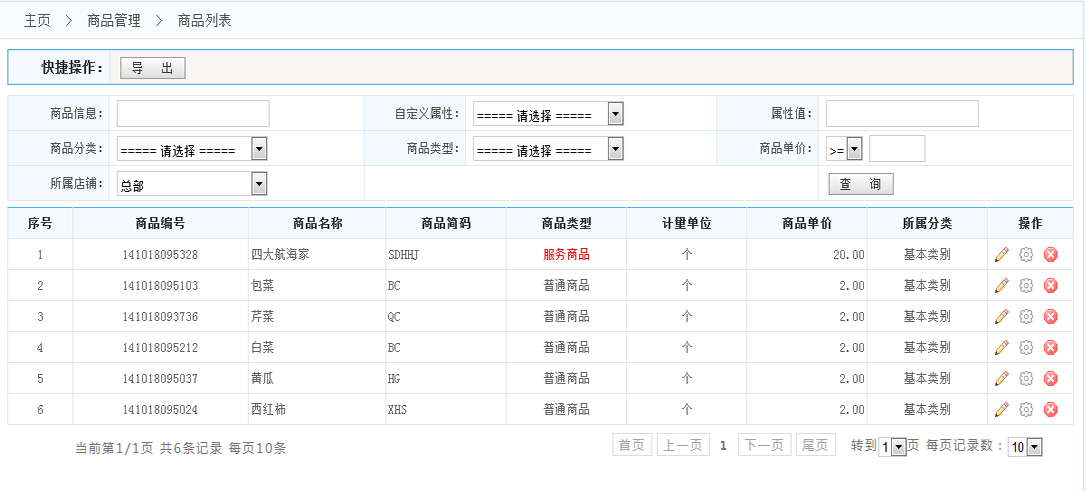Change the 每页记录数 page size dropdown
Screen dimensions: 1086x491
tap(1025, 447)
